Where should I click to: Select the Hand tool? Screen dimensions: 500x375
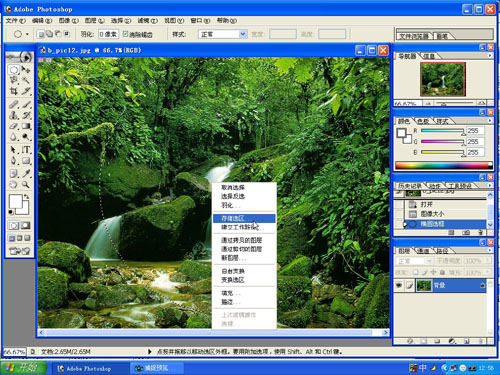(x=13, y=184)
